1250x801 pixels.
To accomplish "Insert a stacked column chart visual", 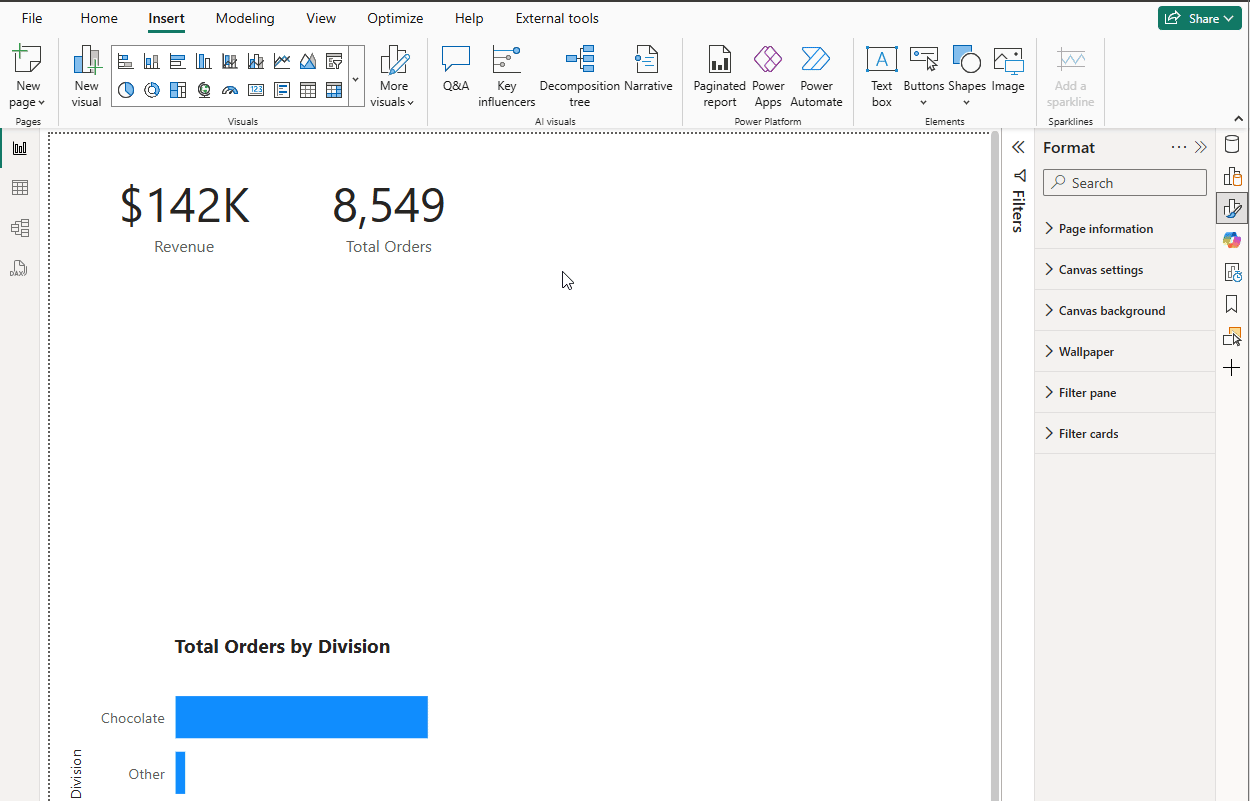I will 152,61.
